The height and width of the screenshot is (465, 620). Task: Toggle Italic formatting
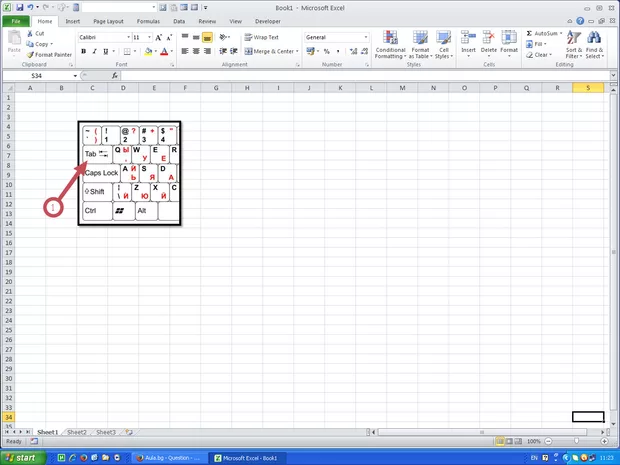click(95, 51)
